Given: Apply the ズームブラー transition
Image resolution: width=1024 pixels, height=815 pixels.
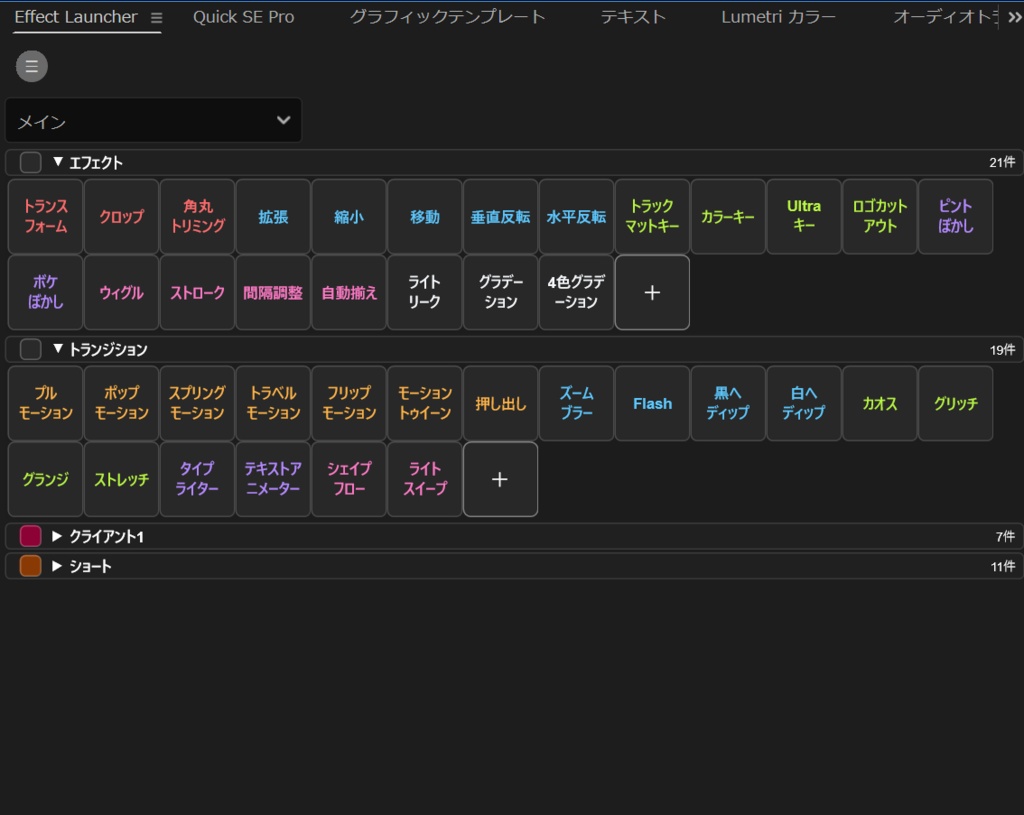Looking at the screenshot, I should pos(576,403).
